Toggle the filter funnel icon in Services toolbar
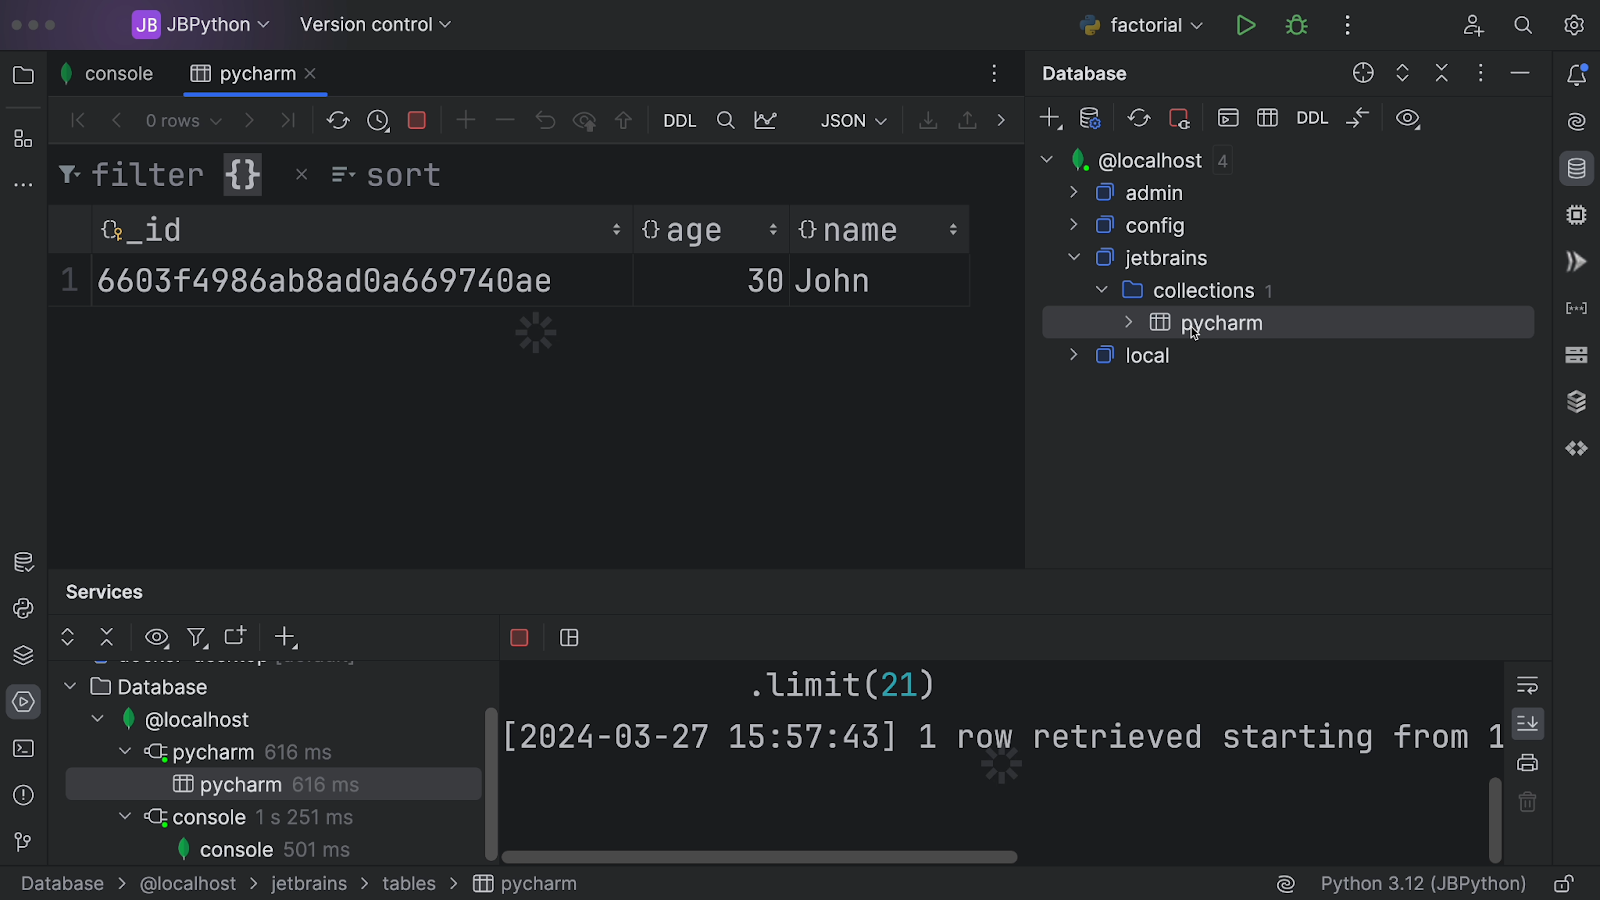 [x=197, y=637]
